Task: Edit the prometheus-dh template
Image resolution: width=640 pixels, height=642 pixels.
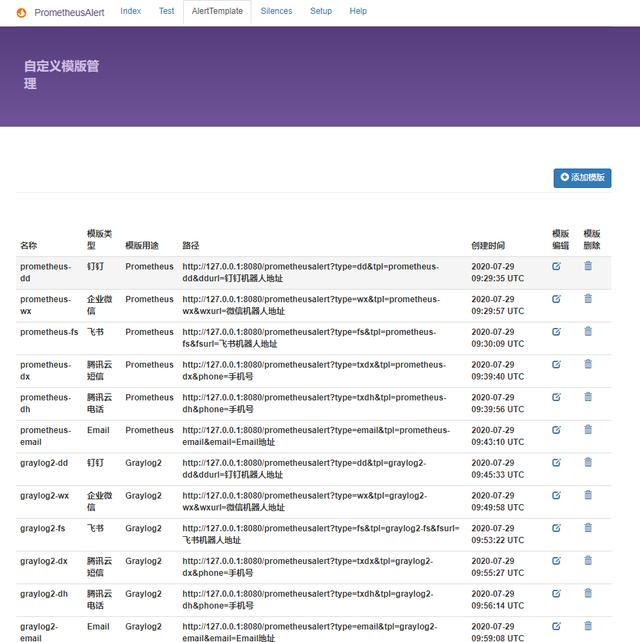Action: click(x=556, y=397)
